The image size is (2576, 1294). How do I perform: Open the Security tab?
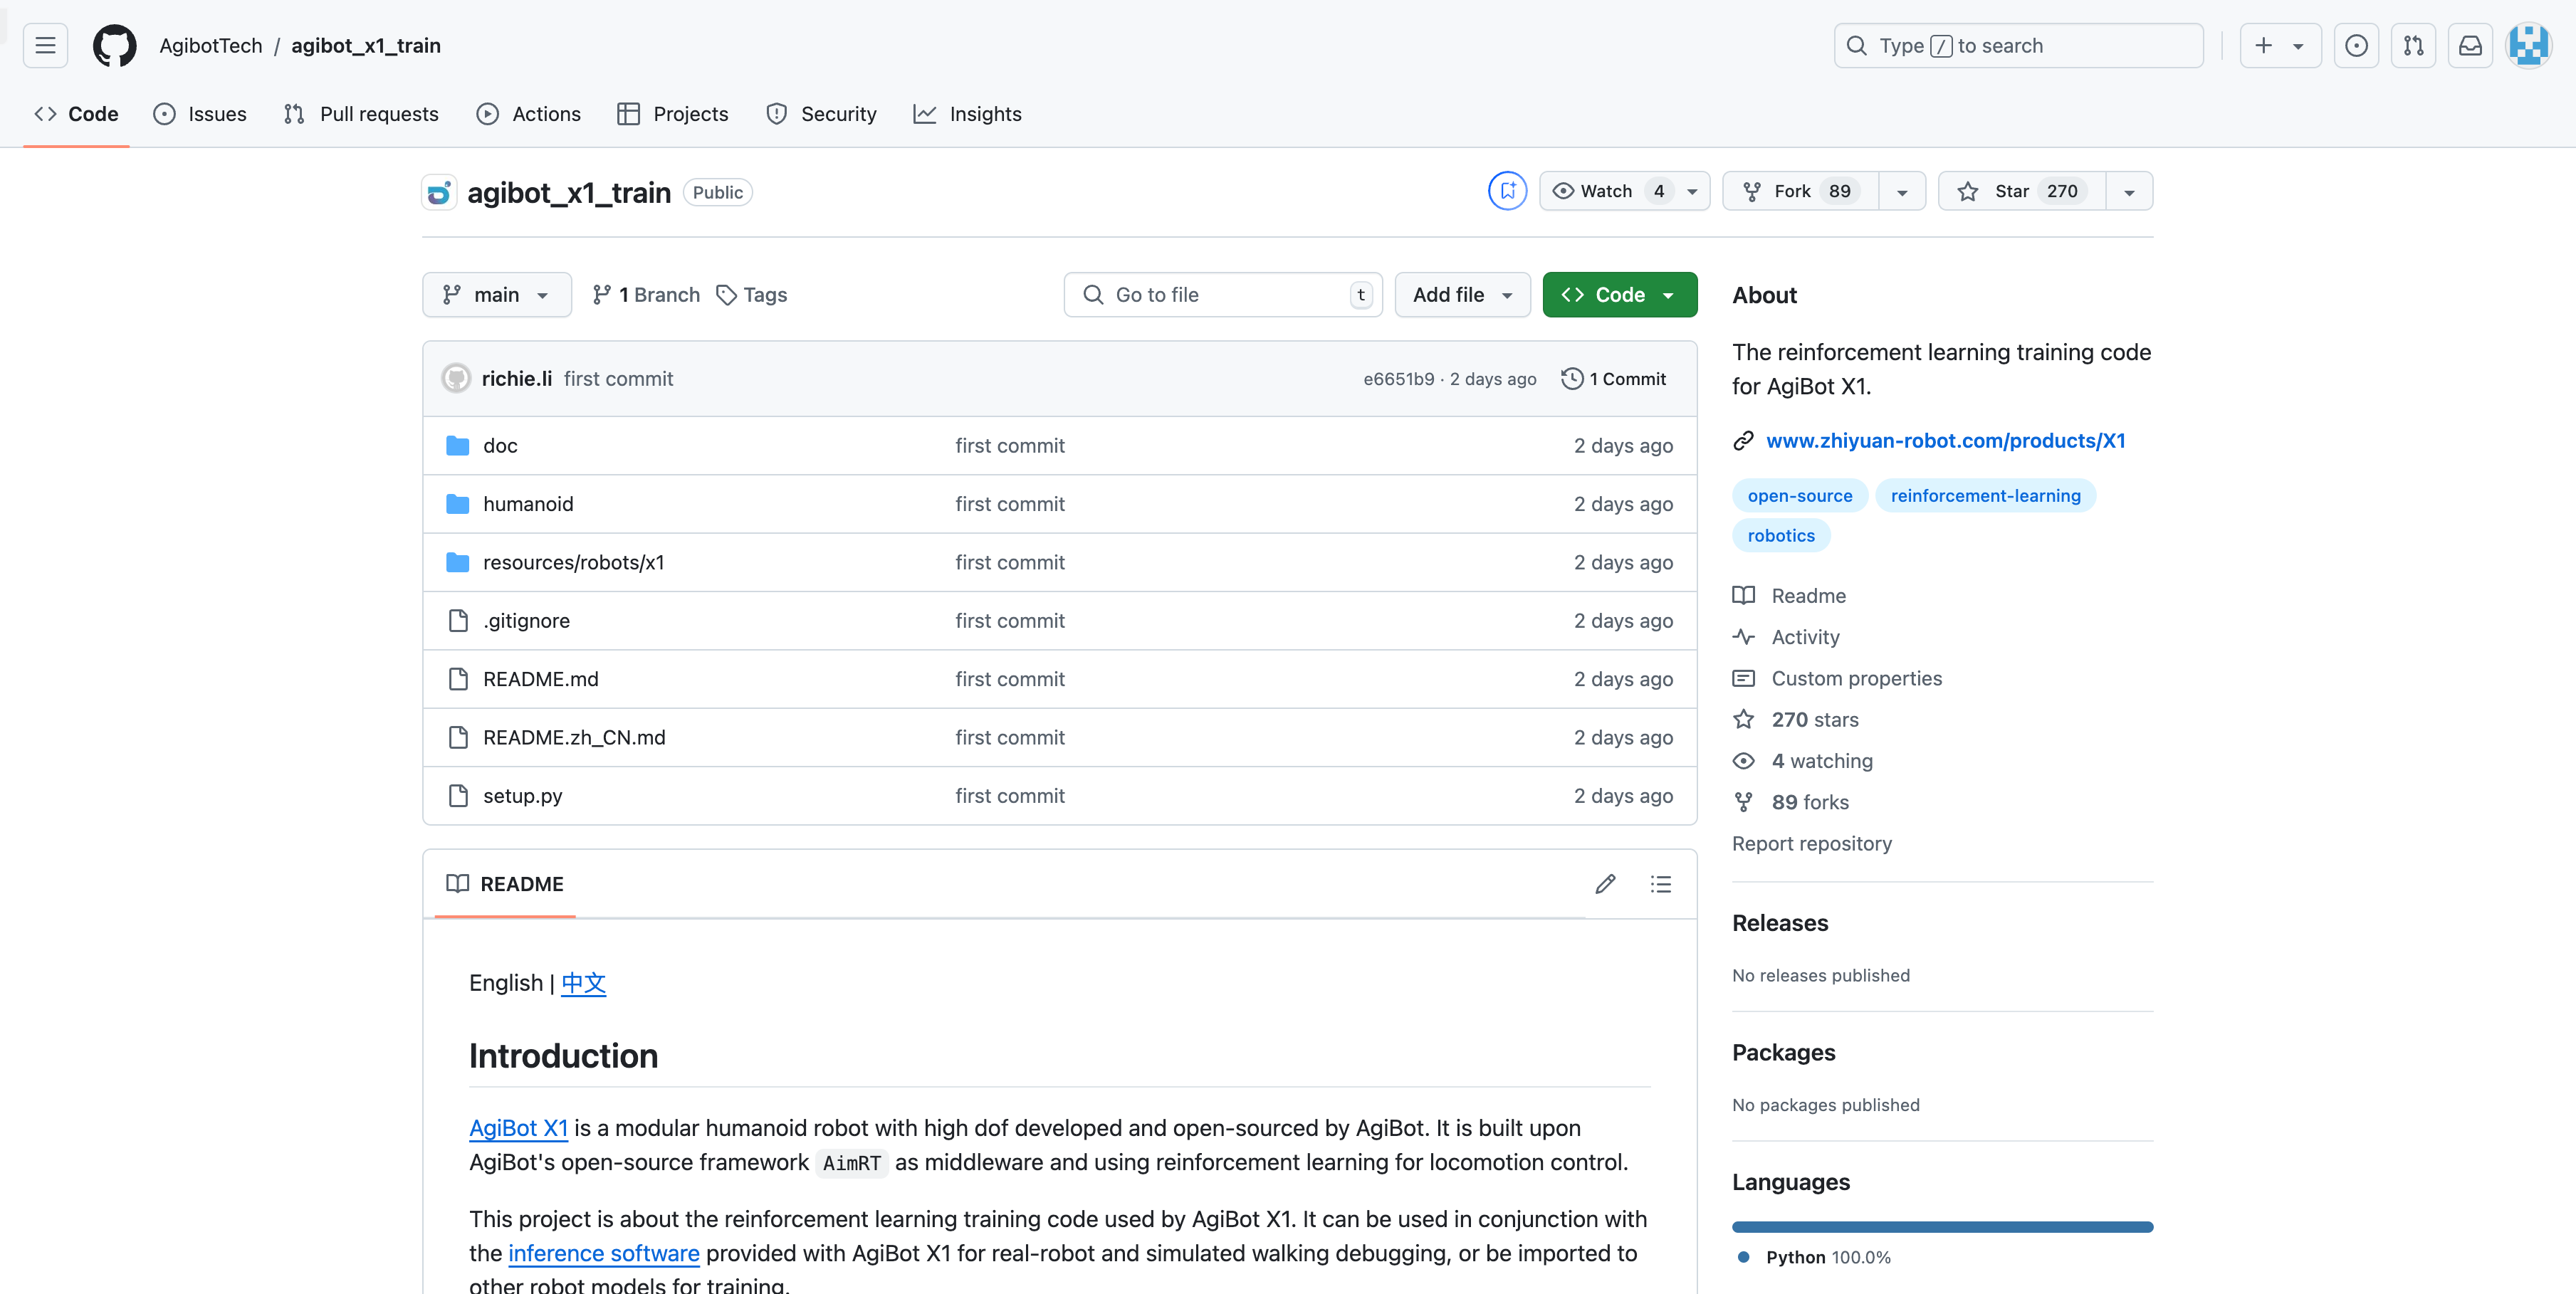[x=821, y=114]
